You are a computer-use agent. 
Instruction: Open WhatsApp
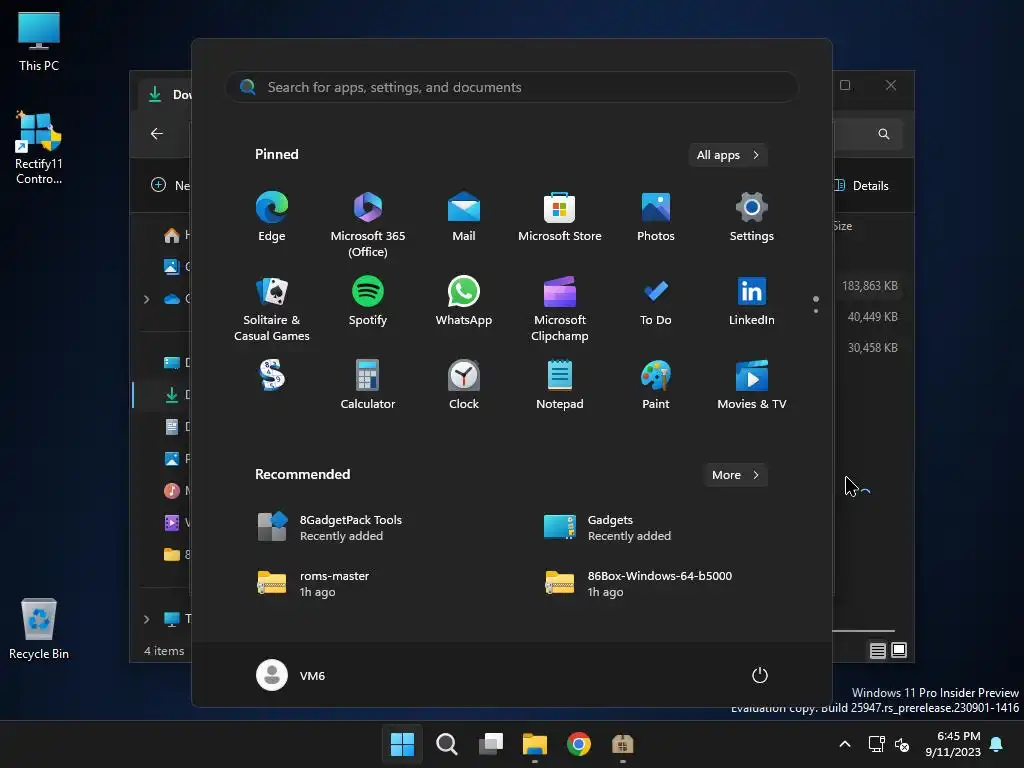click(x=464, y=301)
